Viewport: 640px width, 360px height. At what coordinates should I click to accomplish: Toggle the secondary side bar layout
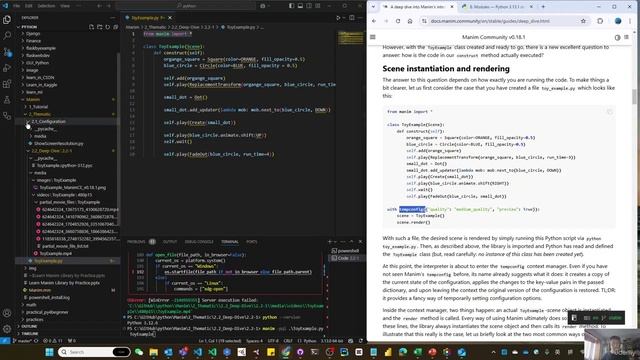coord(309,6)
